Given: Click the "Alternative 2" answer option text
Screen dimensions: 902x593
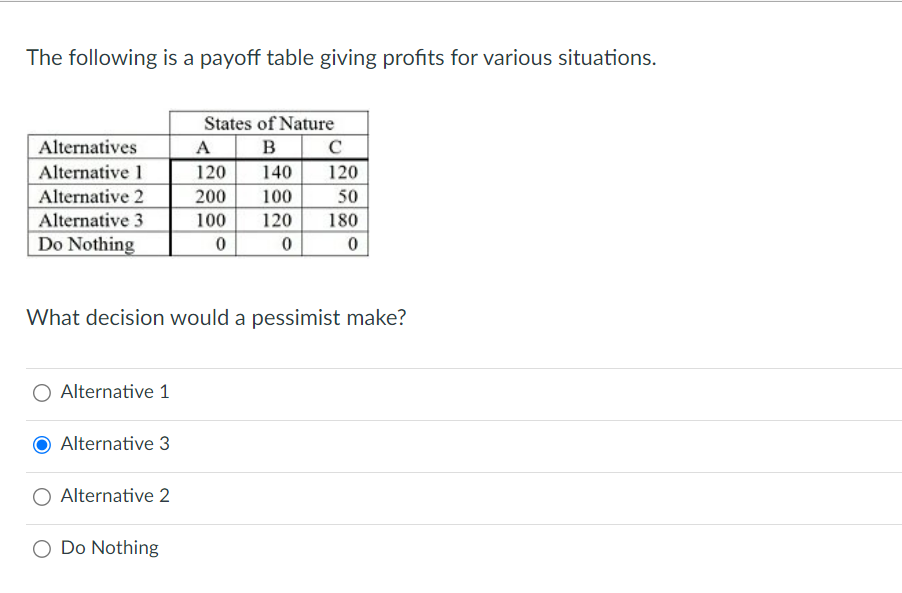Looking at the screenshot, I should [115, 495].
